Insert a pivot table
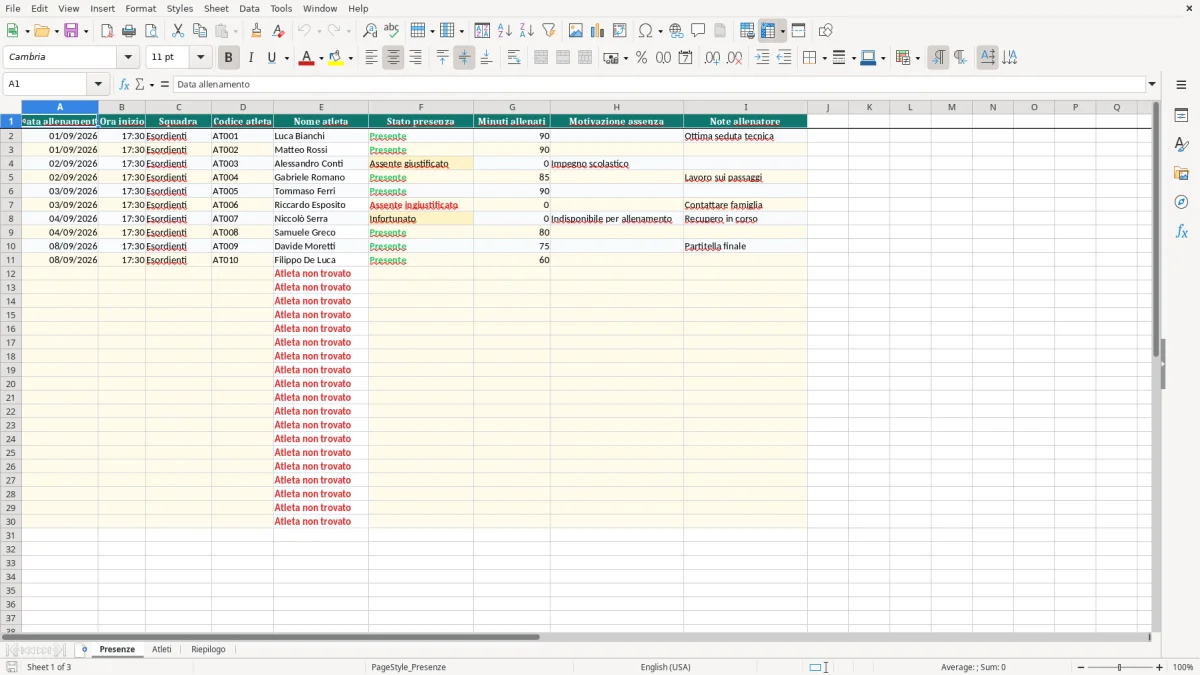 620,31
